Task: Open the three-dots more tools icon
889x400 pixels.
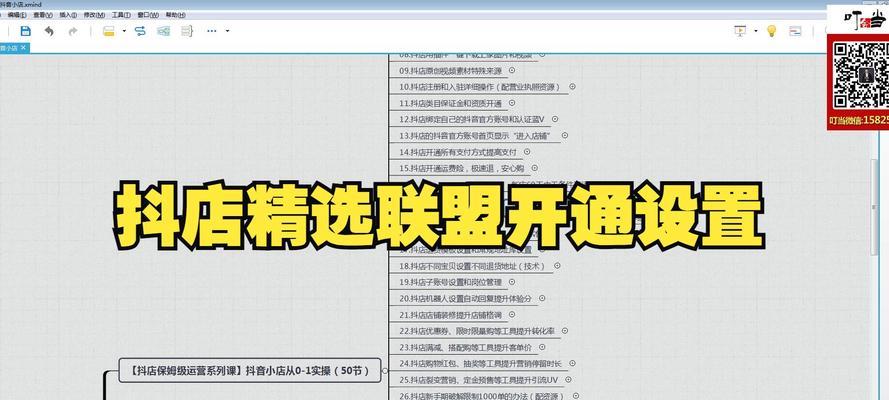Action: [211, 31]
